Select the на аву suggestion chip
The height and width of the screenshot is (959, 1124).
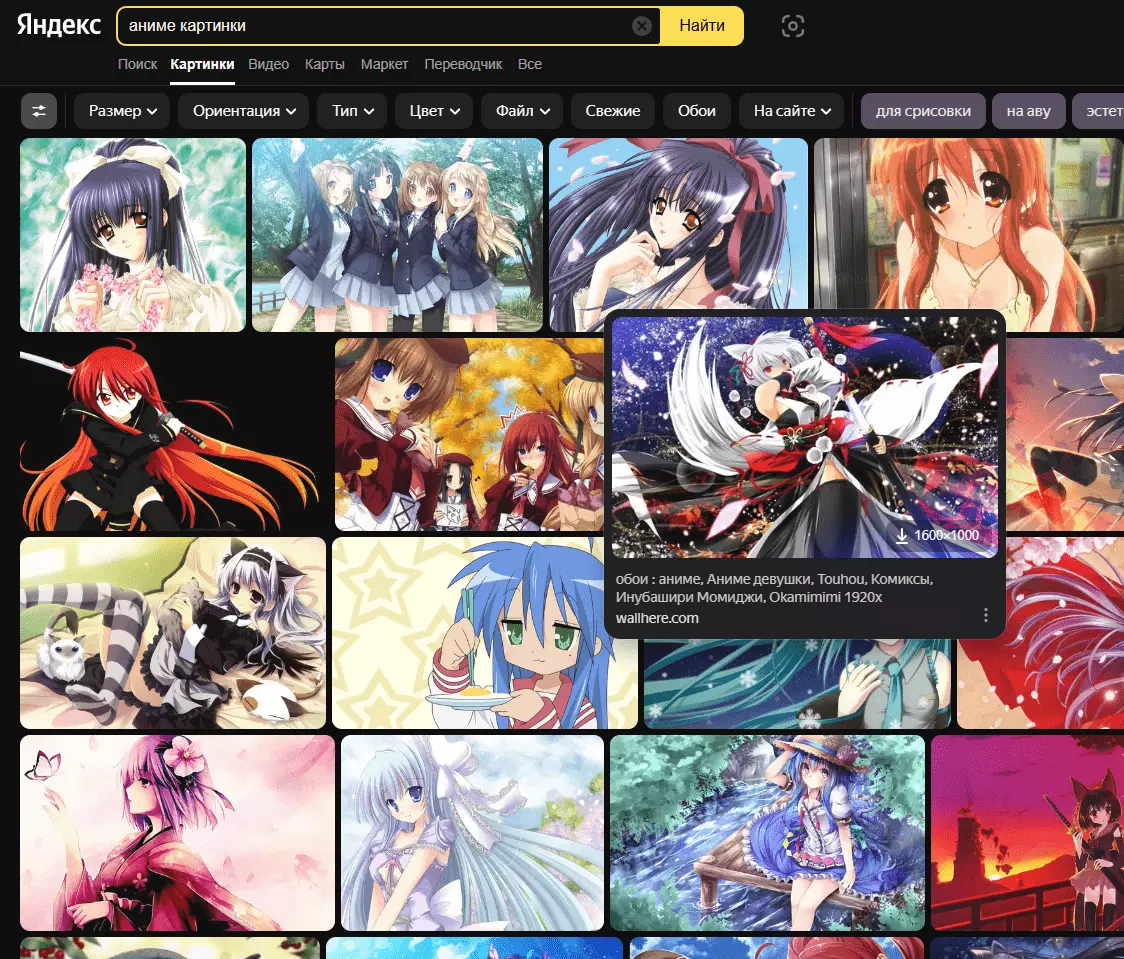click(1028, 111)
